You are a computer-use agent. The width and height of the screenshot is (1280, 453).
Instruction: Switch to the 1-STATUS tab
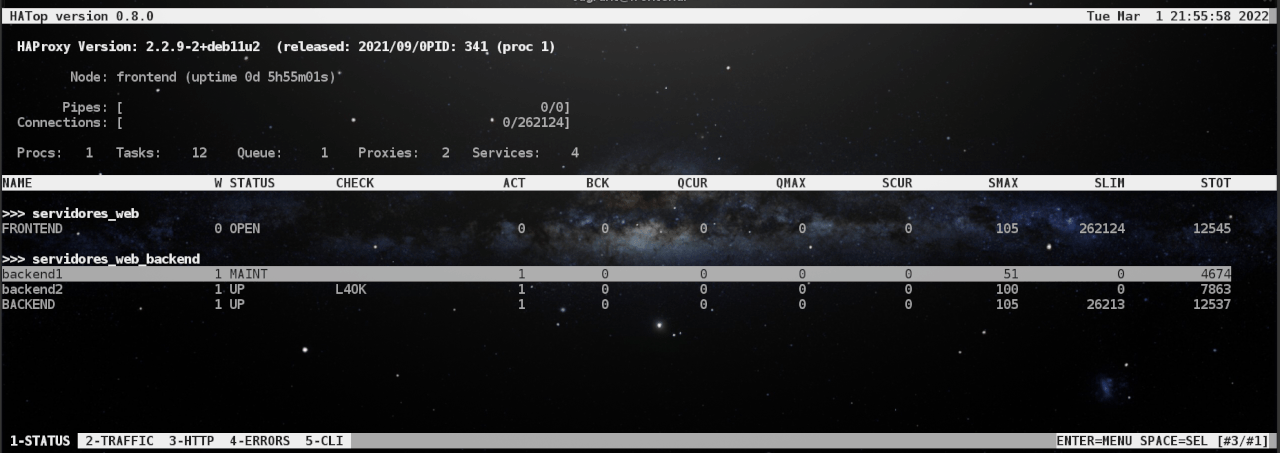click(40, 441)
